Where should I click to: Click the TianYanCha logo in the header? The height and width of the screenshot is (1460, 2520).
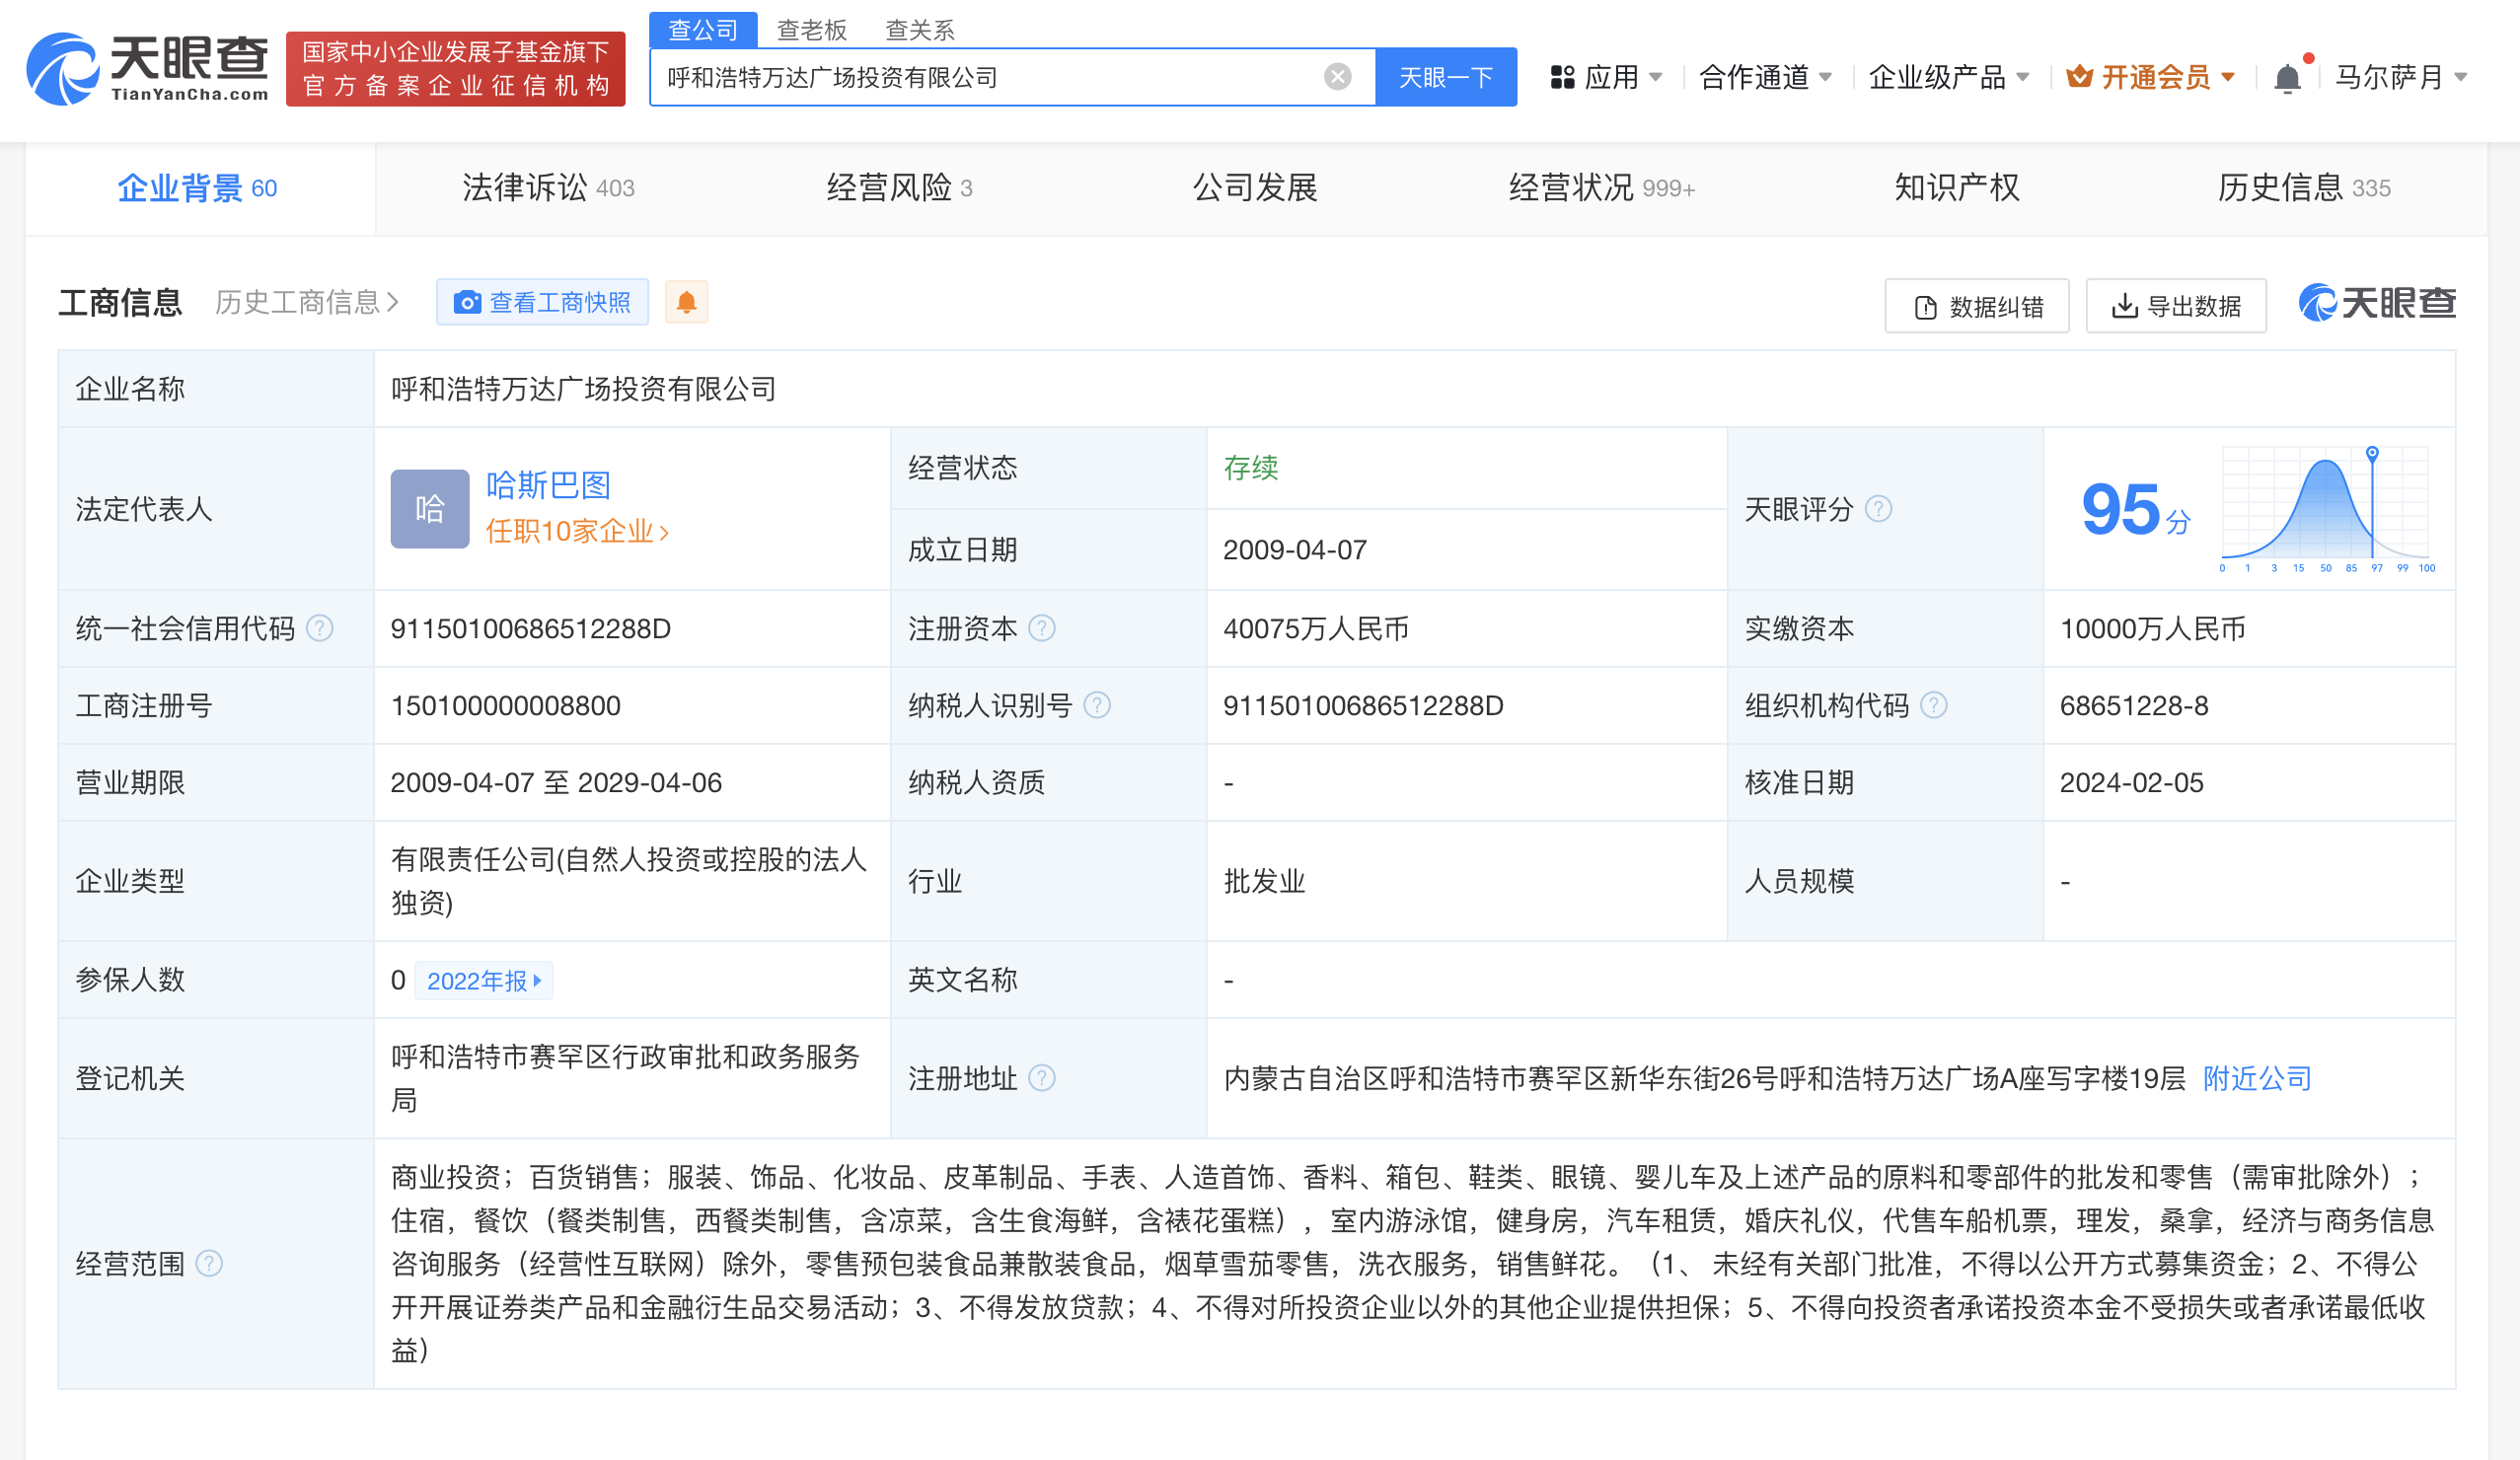coord(147,68)
